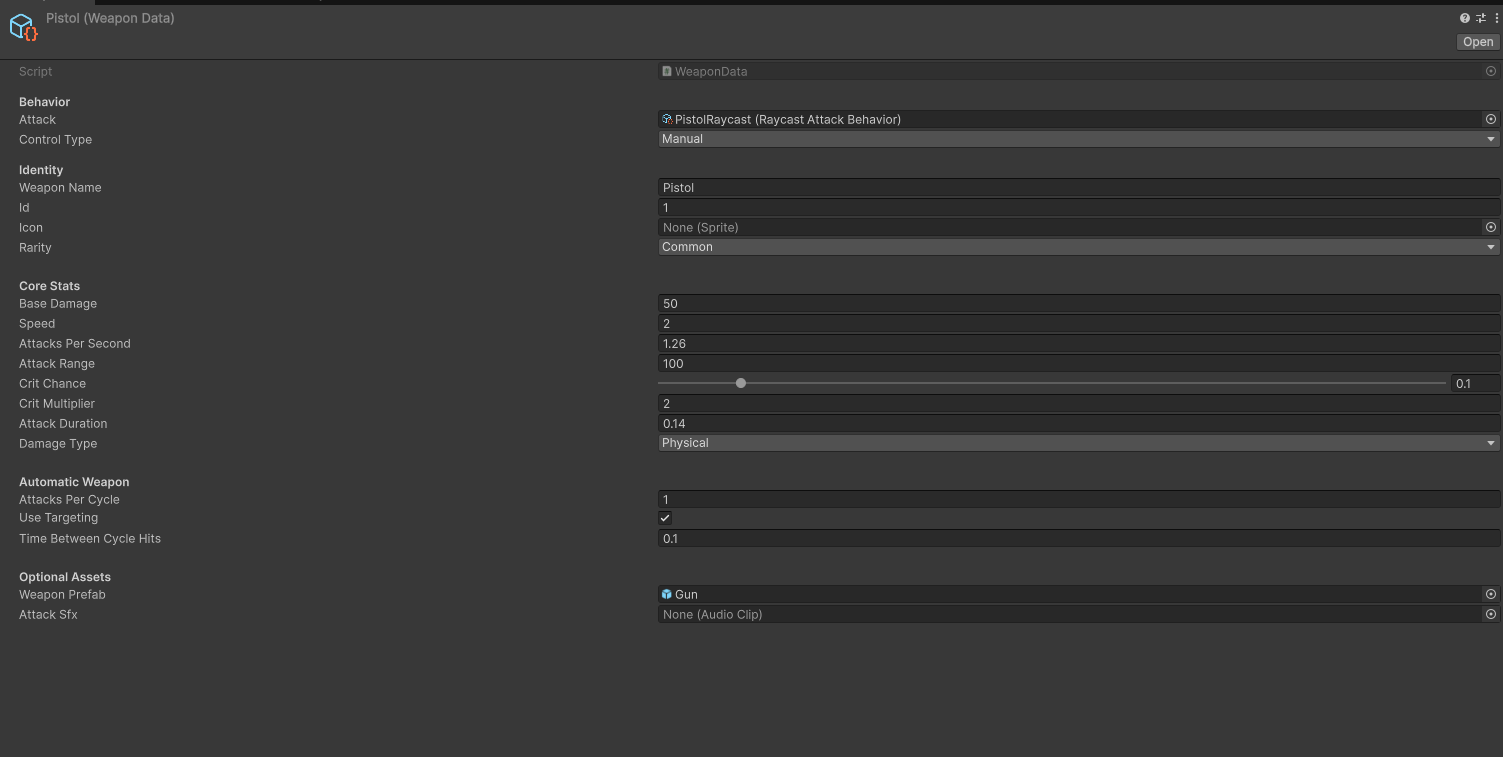Click the object picker for Attack Sfx
The image size is (1503, 757).
point(1491,614)
